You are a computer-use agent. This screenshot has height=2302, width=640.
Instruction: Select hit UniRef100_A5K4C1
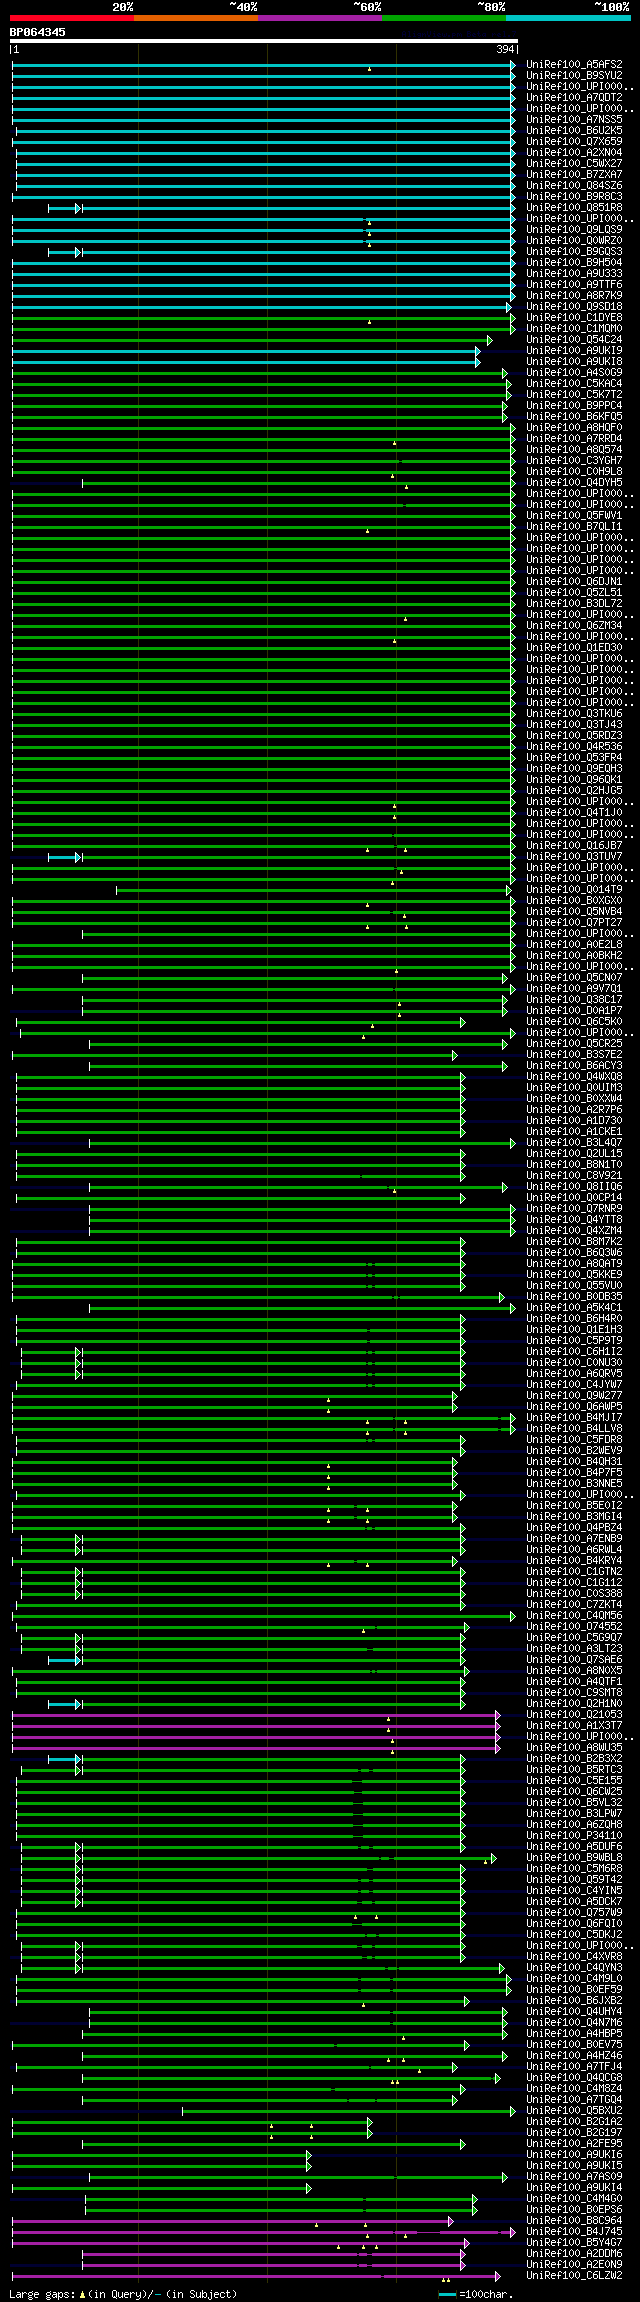pos(574,1307)
